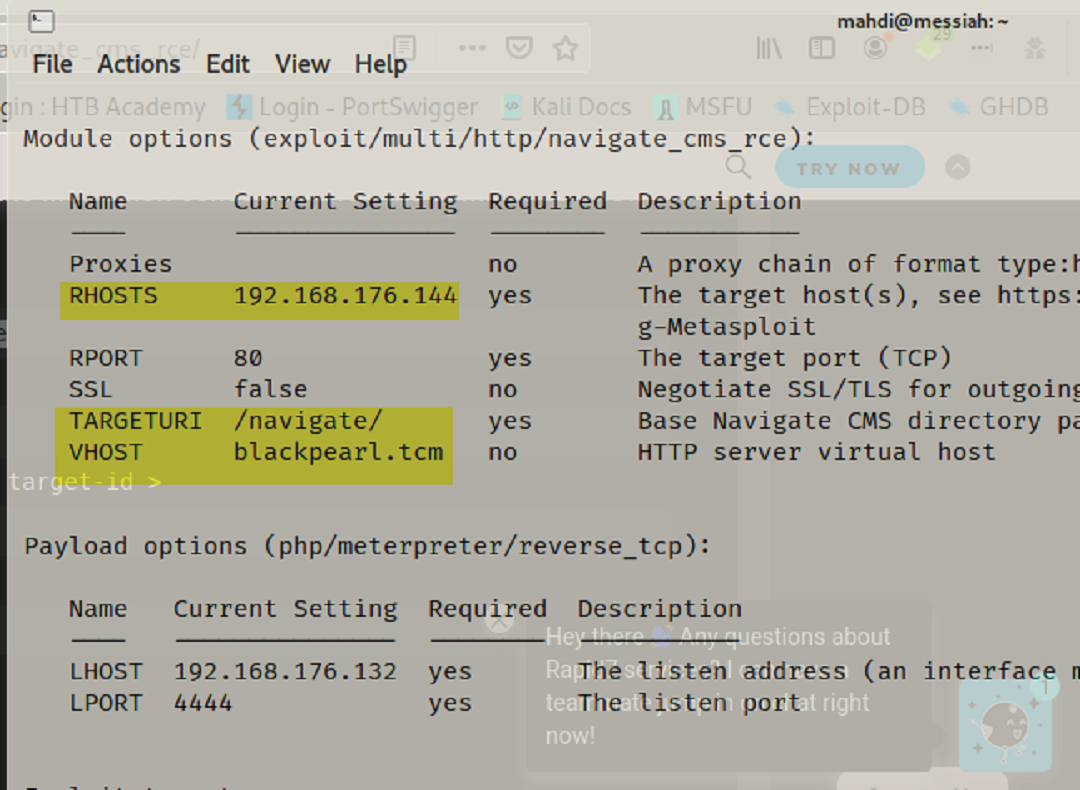
Task: Click TARGETURI value /navigate/
Action: point(308,421)
